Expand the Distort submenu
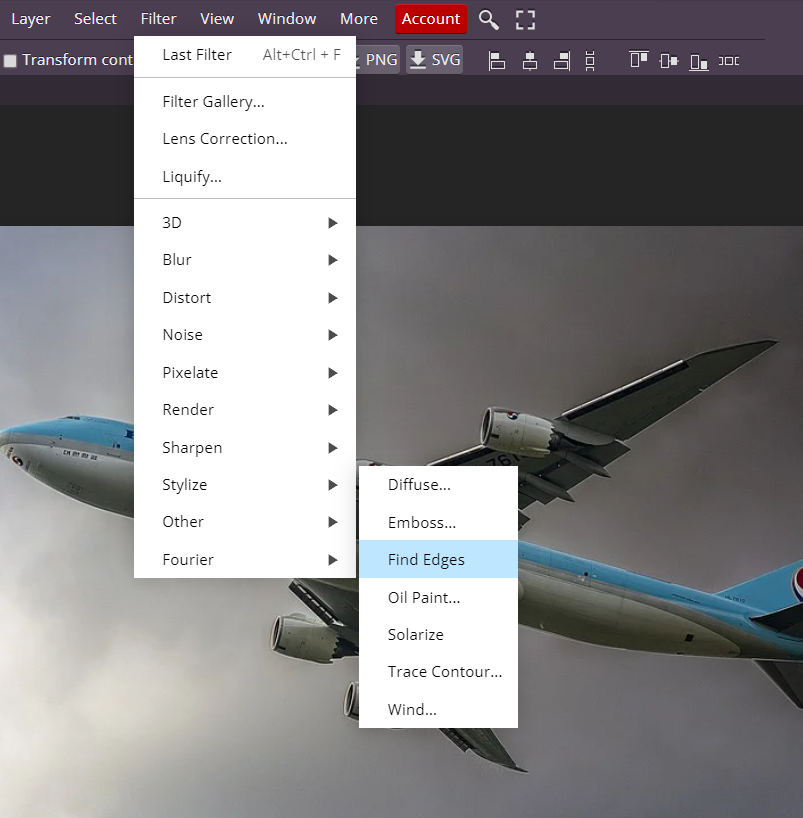The height and width of the screenshot is (818, 803). [245, 298]
